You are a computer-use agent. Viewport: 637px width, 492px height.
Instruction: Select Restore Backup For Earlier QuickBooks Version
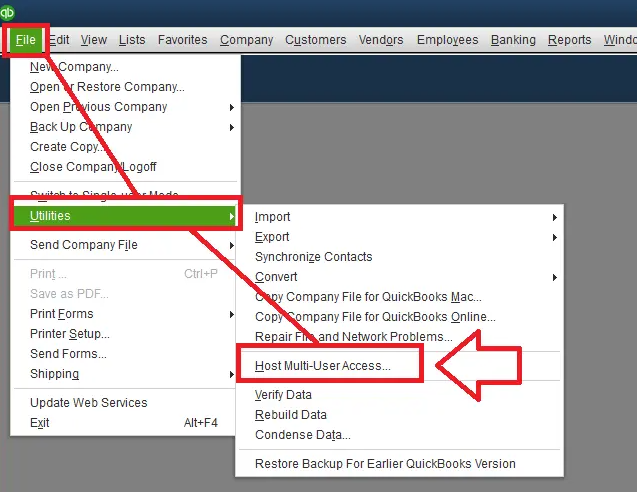pos(400,464)
